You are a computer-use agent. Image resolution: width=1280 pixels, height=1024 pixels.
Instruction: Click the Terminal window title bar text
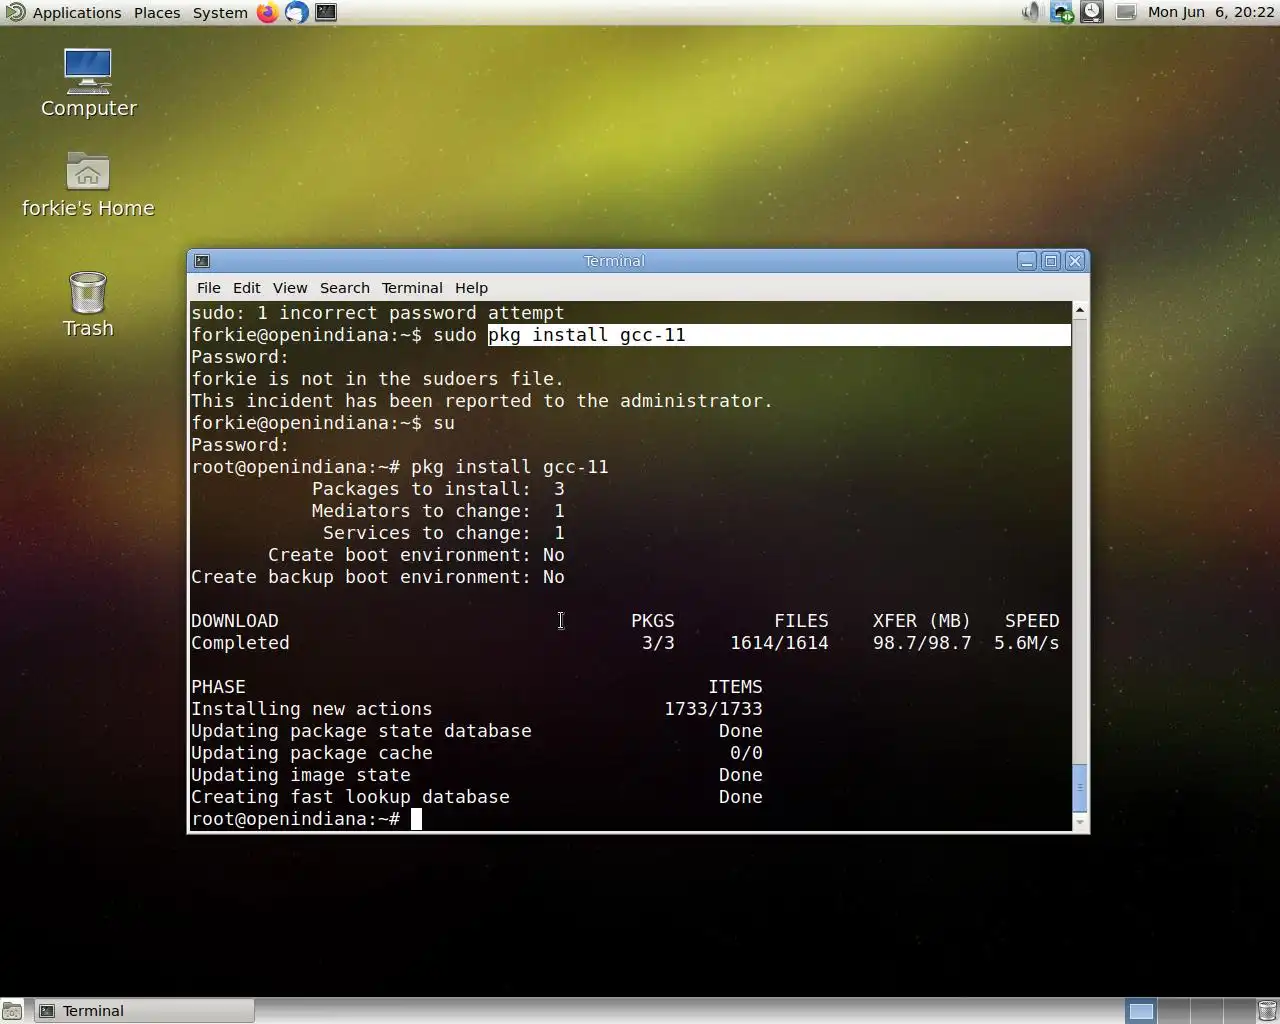pyautogui.click(x=614, y=261)
